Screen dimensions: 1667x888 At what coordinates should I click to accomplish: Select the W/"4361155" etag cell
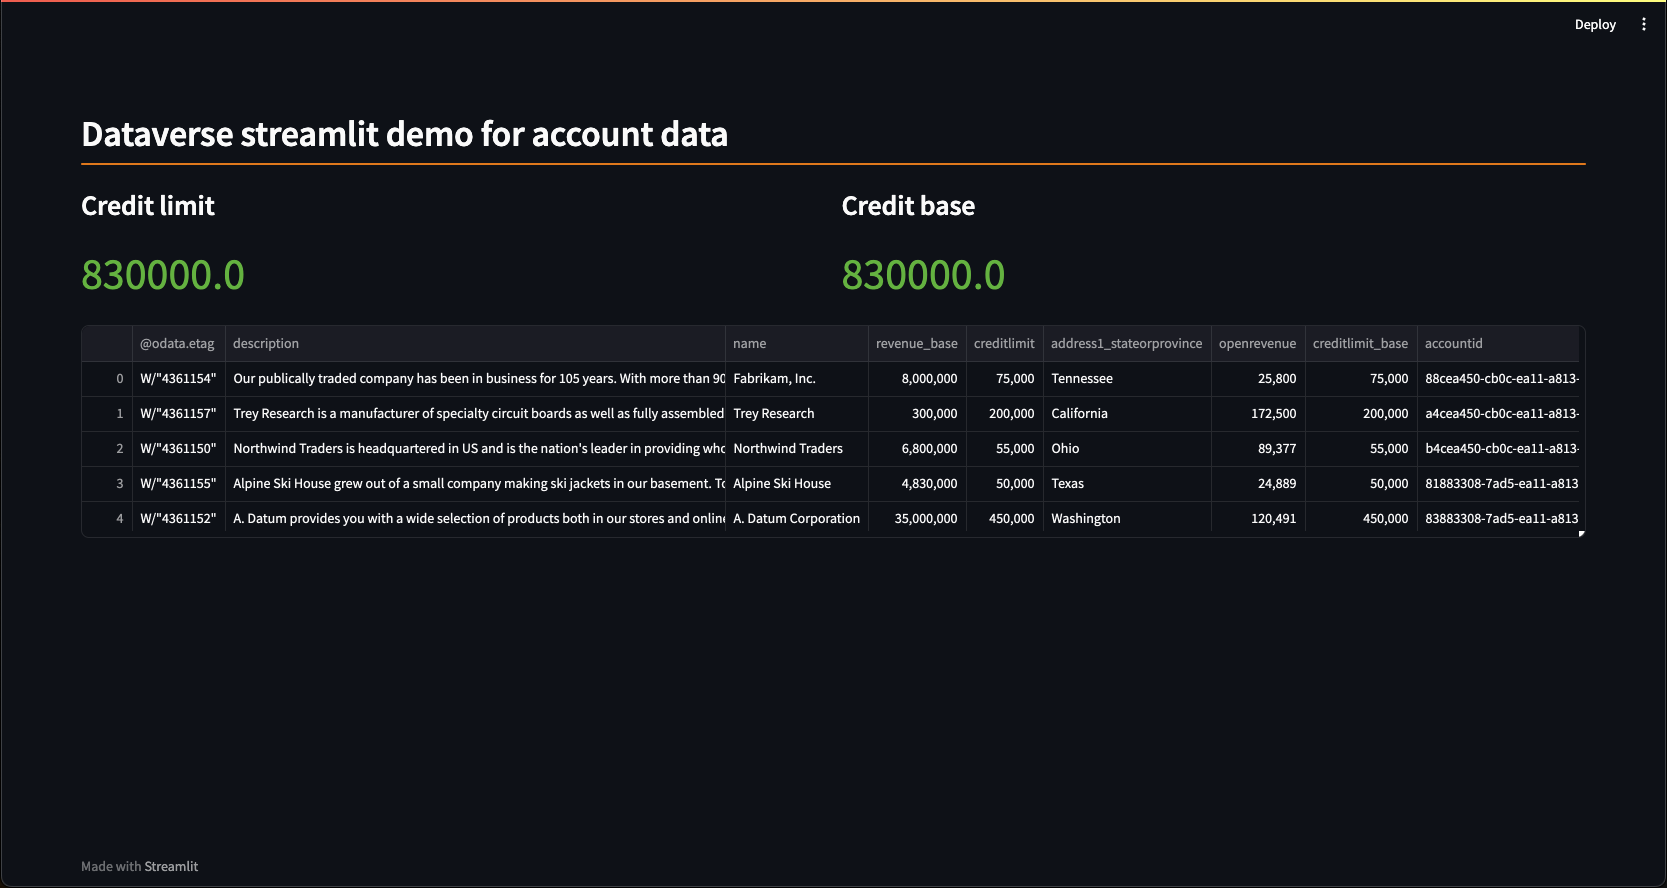(178, 484)
